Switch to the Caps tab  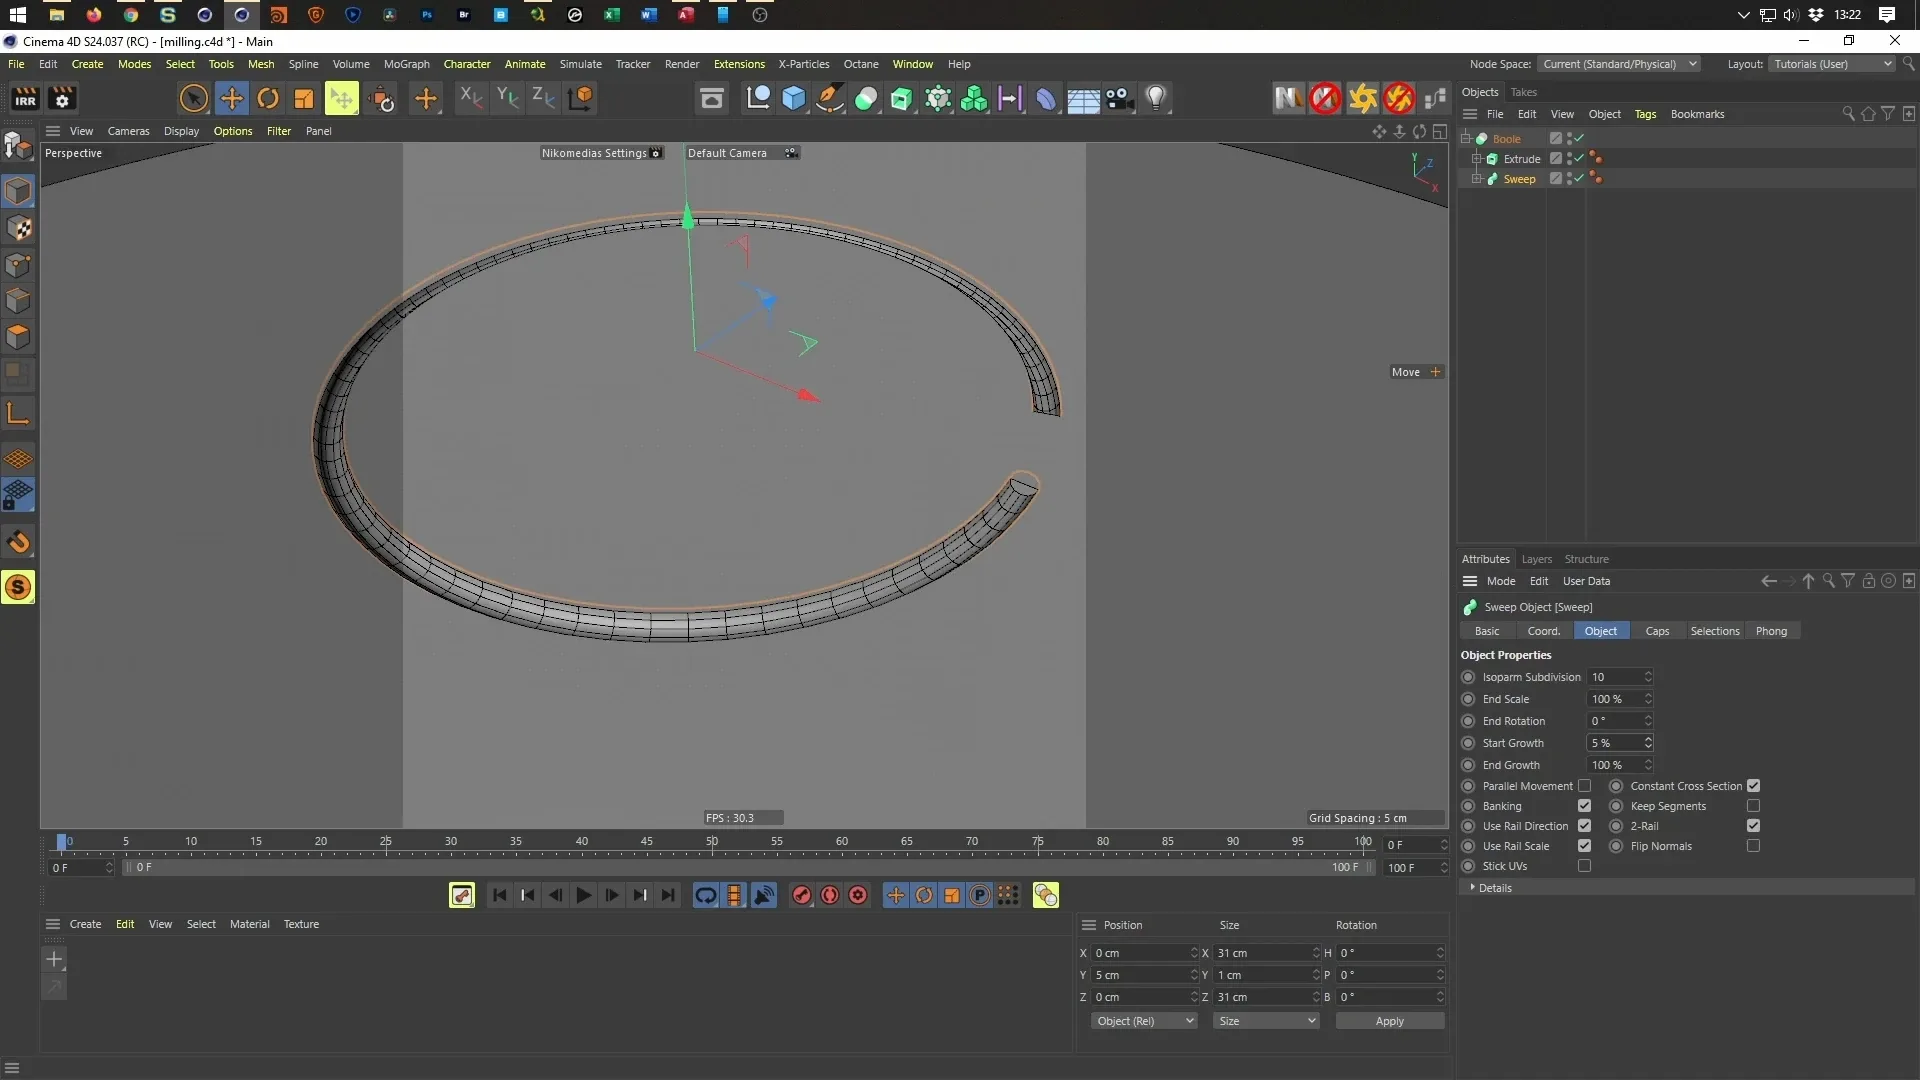[x=1658, y=631]
